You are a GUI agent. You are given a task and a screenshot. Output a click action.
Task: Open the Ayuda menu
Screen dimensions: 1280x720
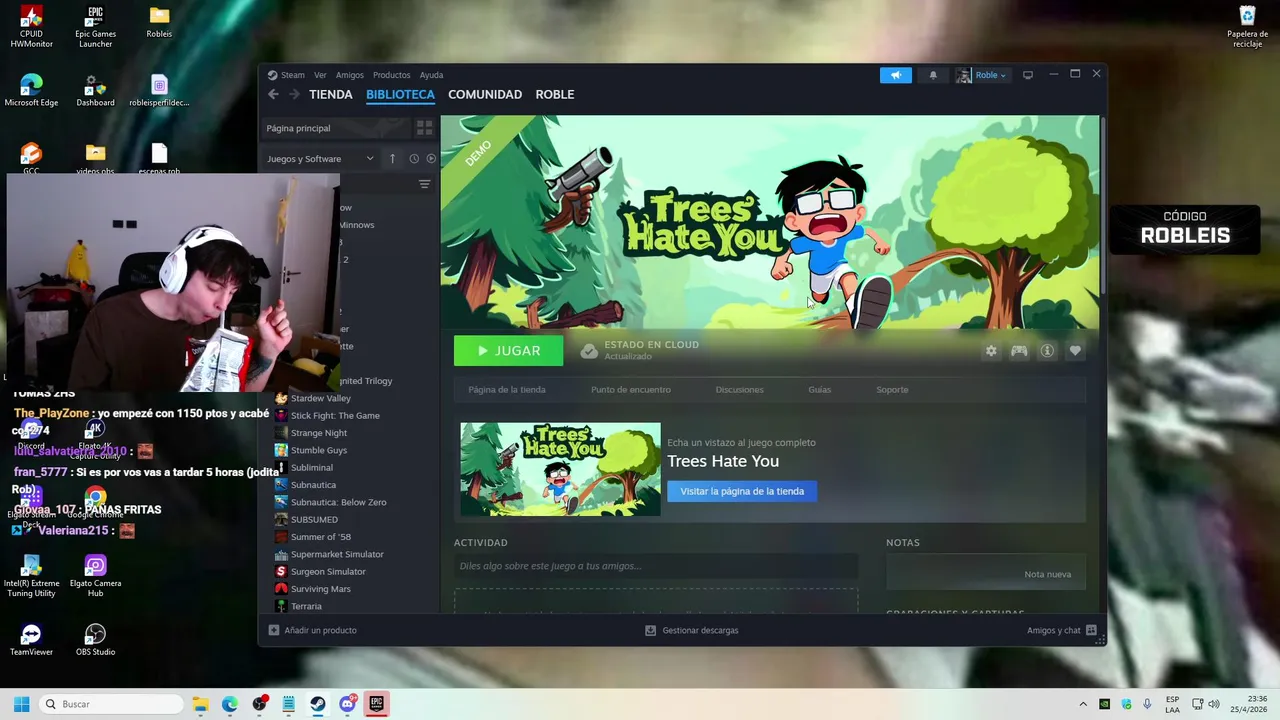click(x=431, y=75)
